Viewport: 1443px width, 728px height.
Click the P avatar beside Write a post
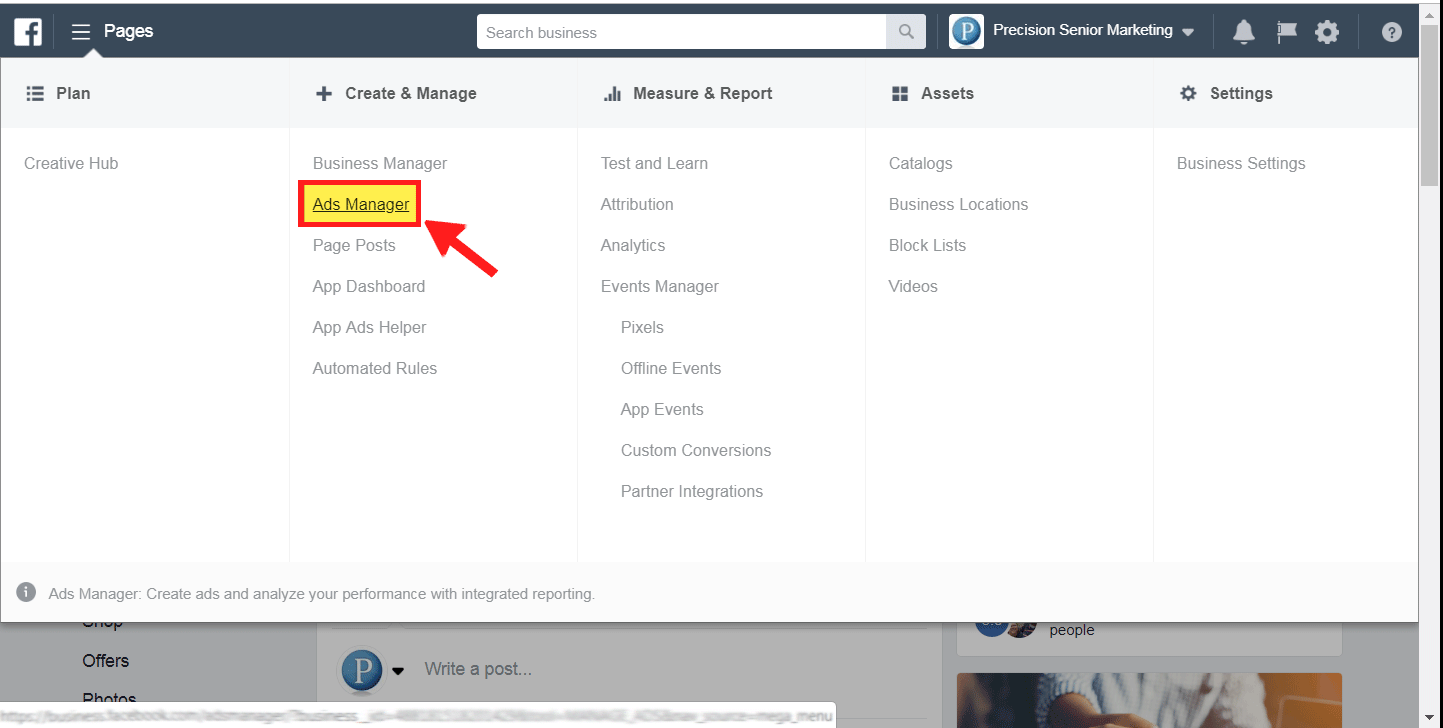362,669
